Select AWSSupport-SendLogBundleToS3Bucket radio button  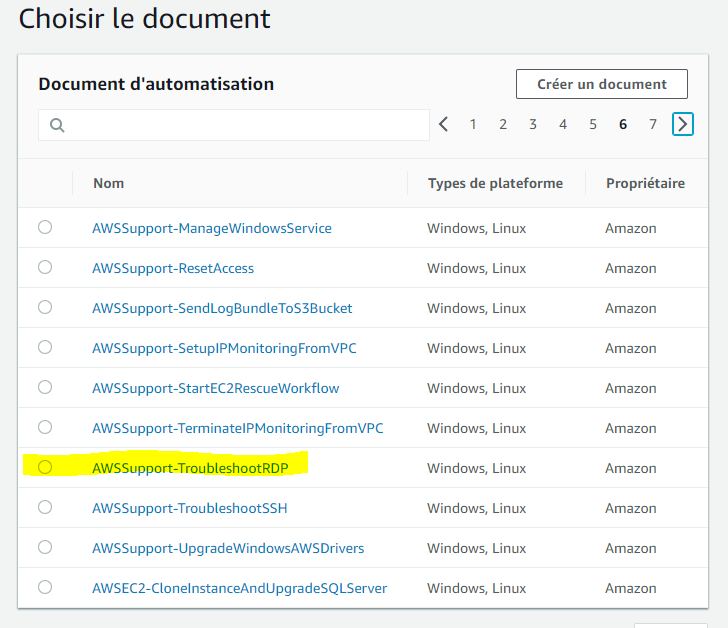pyautogui.click(x=45, y=307)
